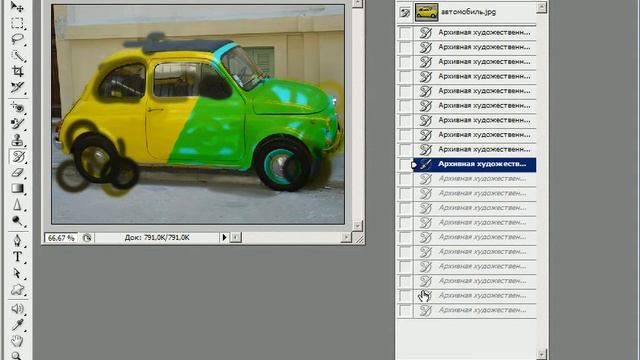Toggle history brush source box of highlighted state
This screenshot has height=360, width=640.
pos(405,164)
